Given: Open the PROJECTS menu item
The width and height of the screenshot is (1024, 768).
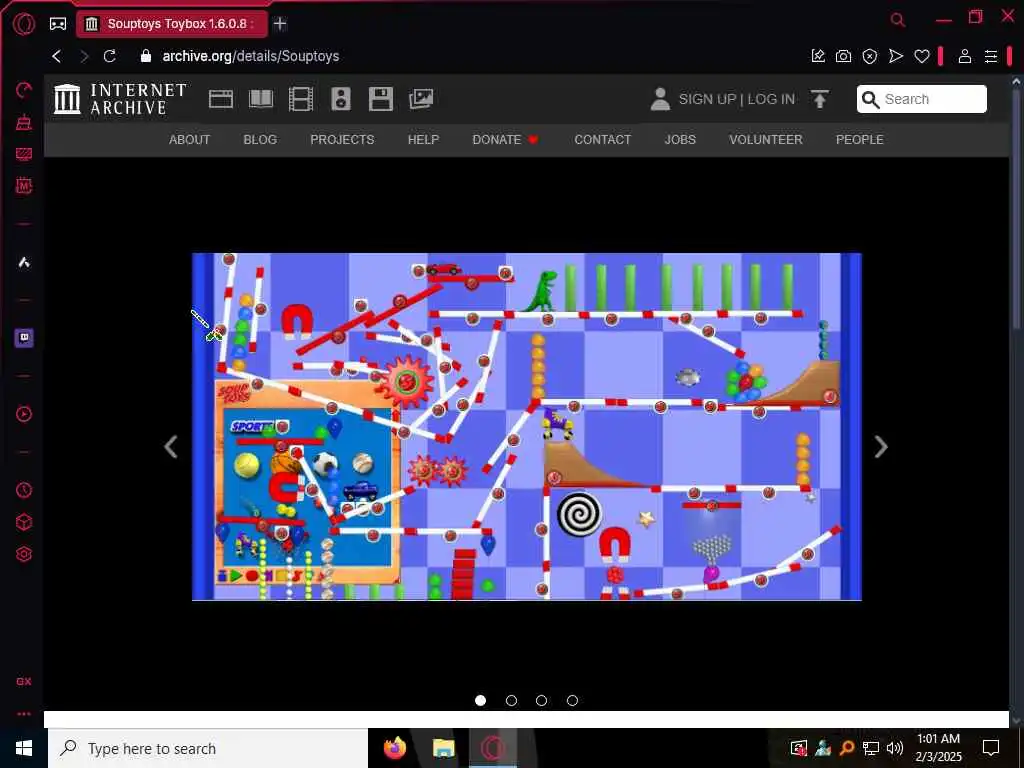Looking at the screenshot, I should coord(342,140).
